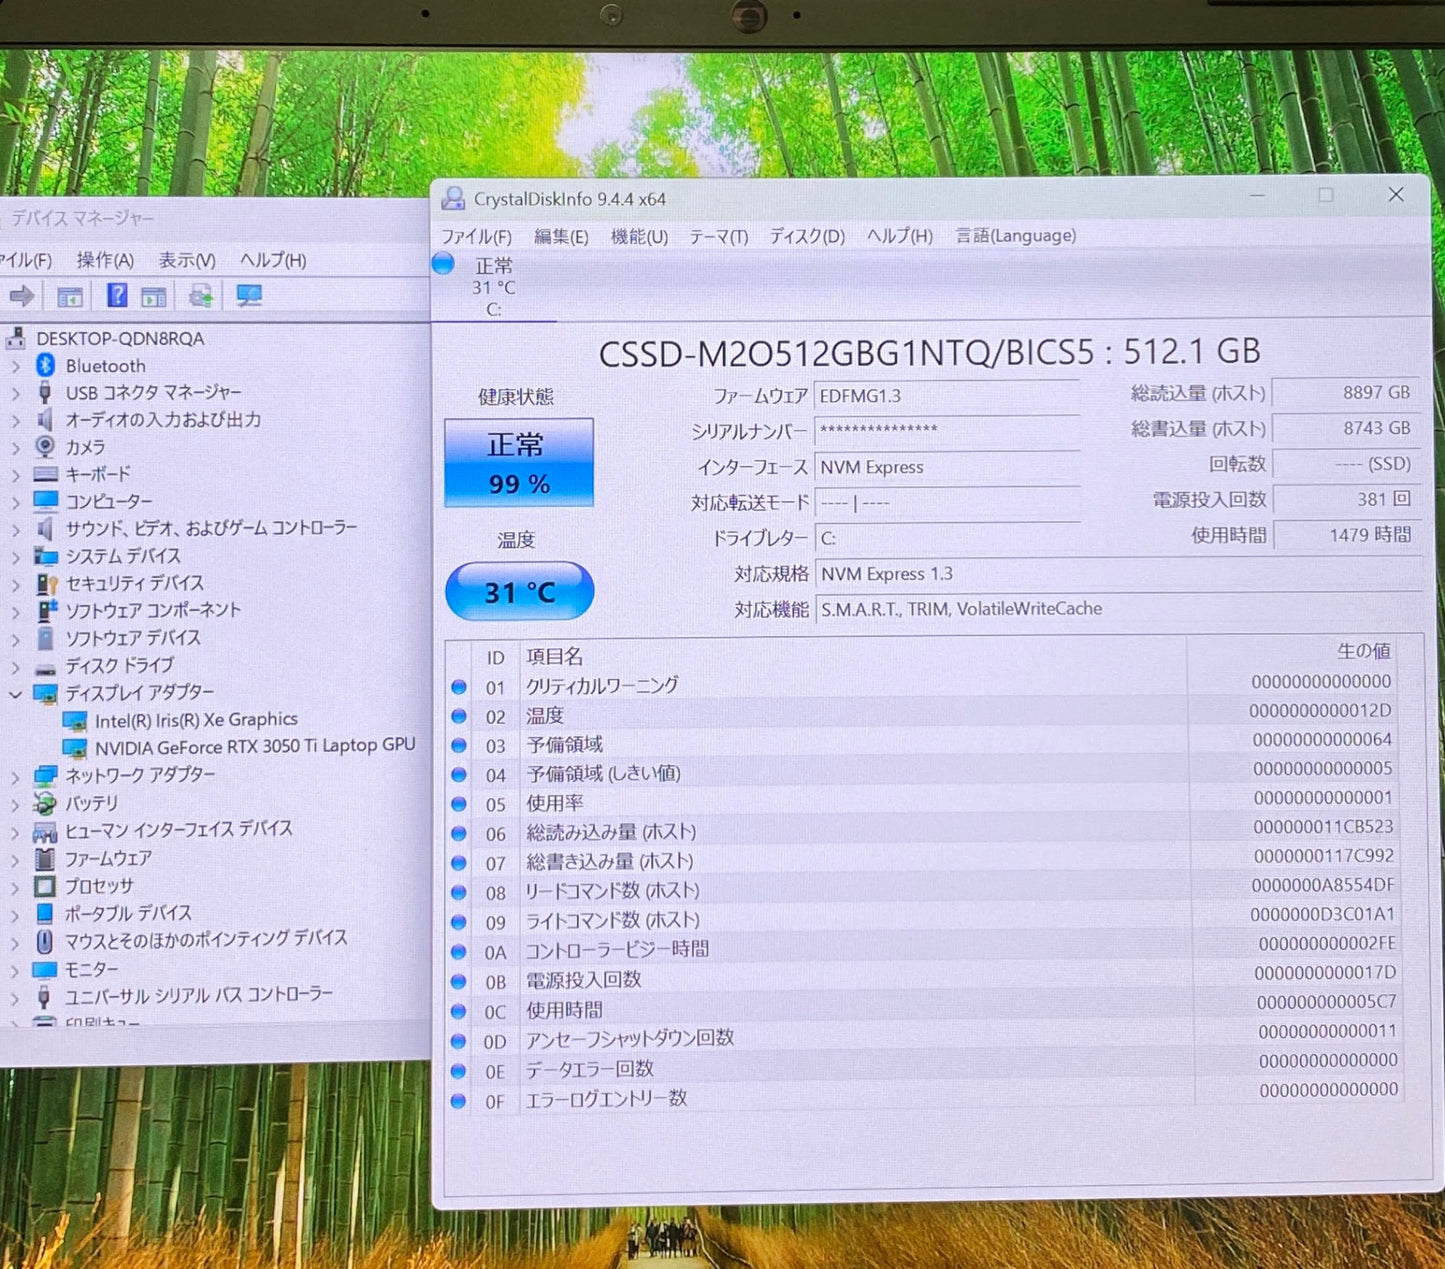
Task: Expand the ディスク ドライブ tree node
Action: point(15,665)
